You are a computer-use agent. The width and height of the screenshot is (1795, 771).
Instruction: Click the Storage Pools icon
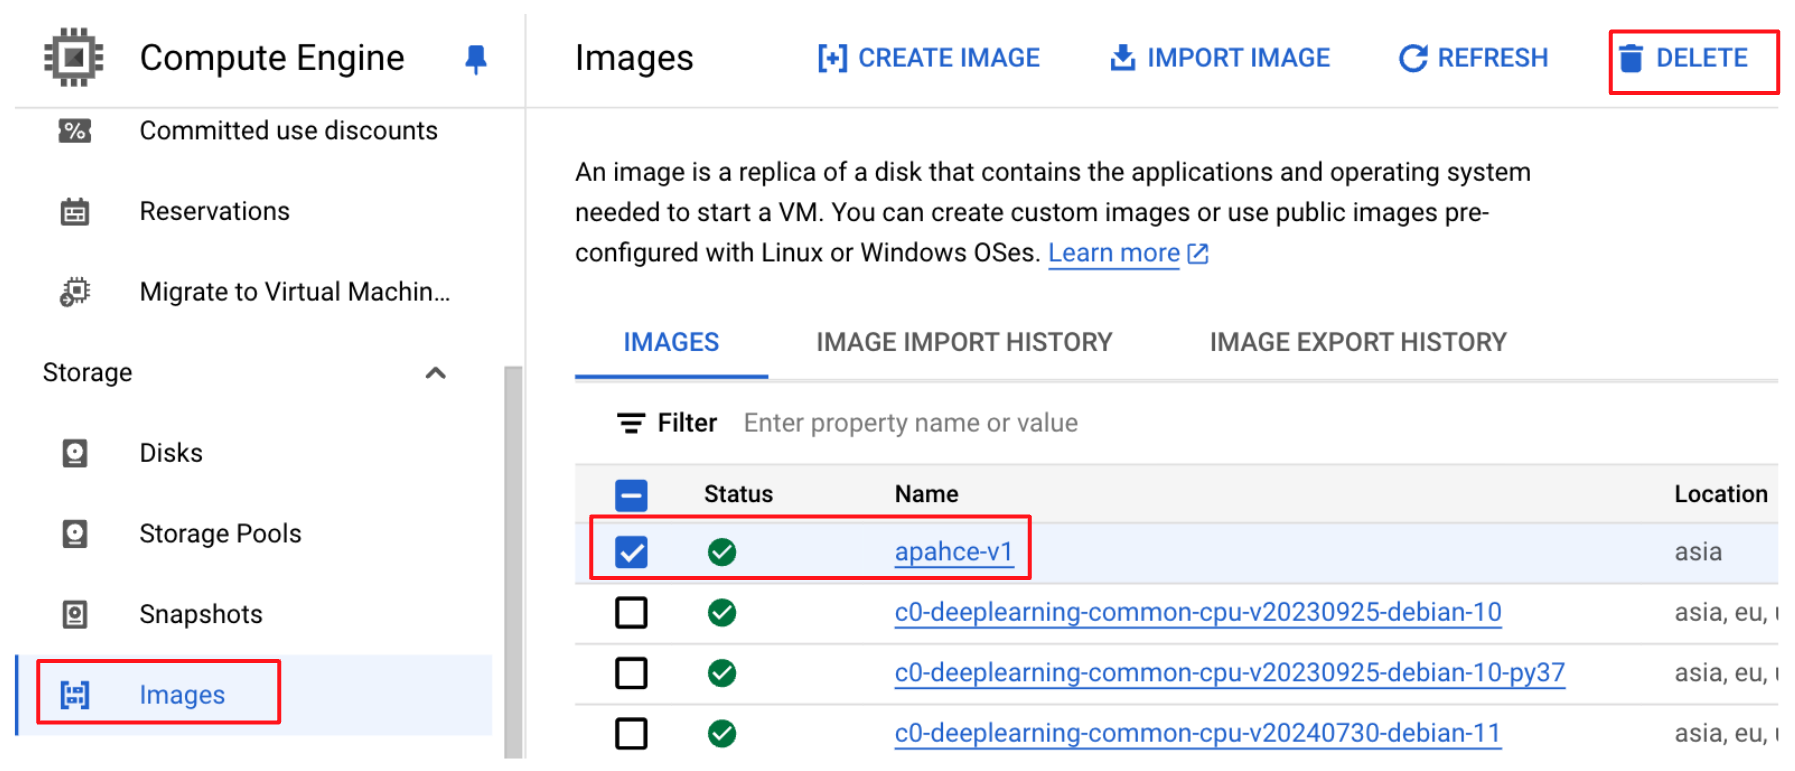[75, 534]
